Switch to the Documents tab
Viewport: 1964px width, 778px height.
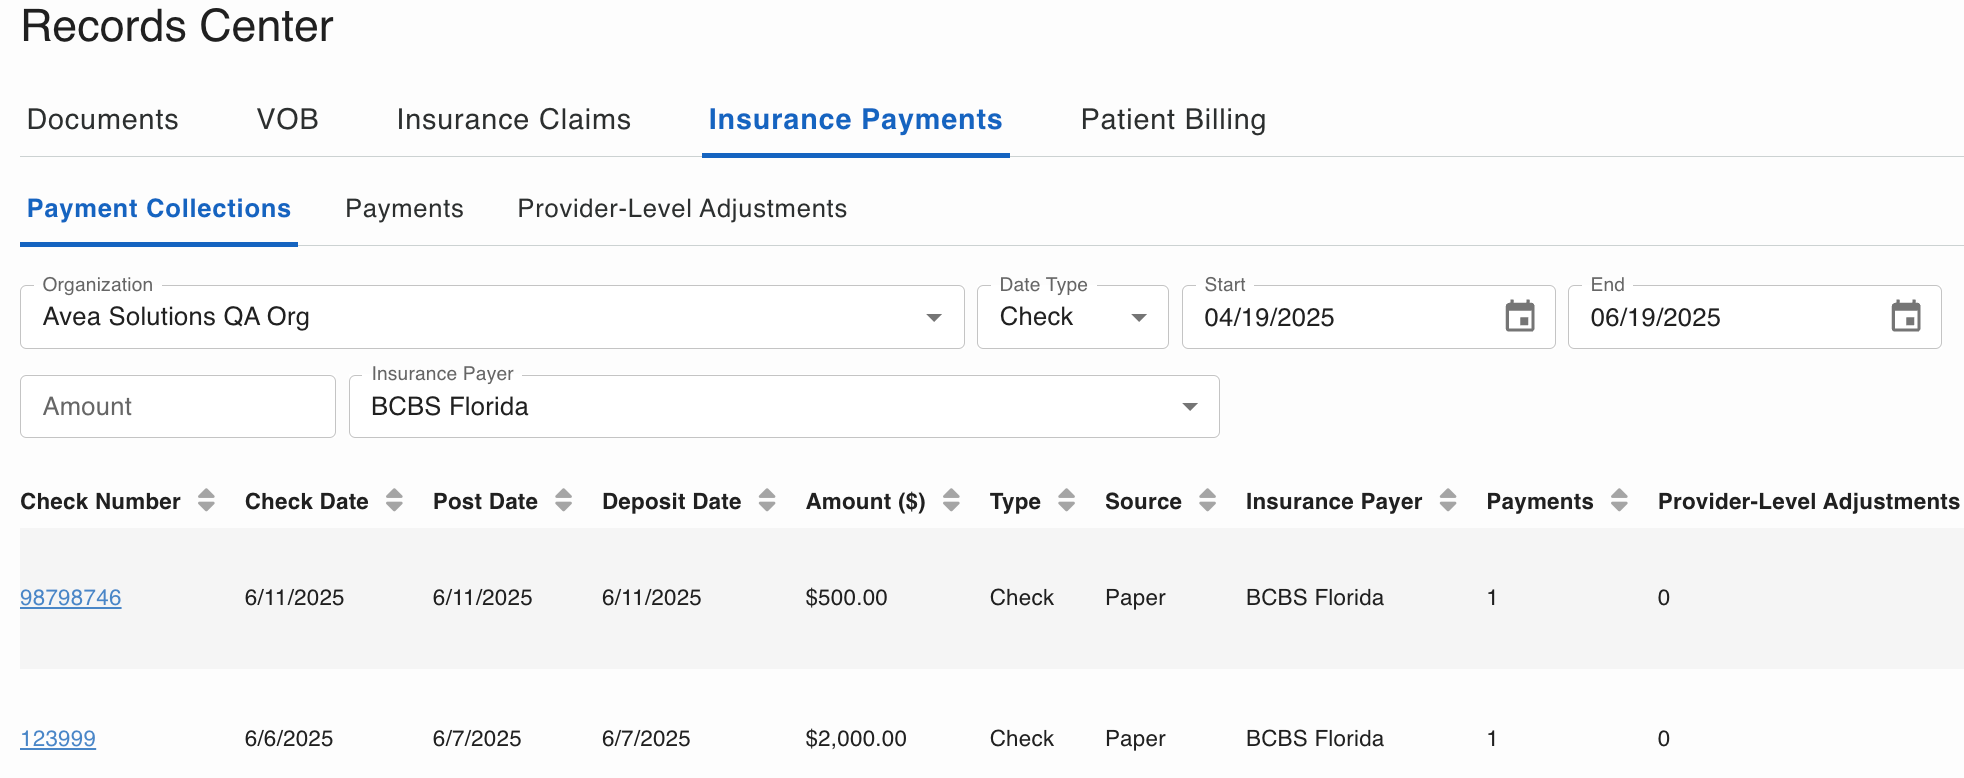(103, 120)
